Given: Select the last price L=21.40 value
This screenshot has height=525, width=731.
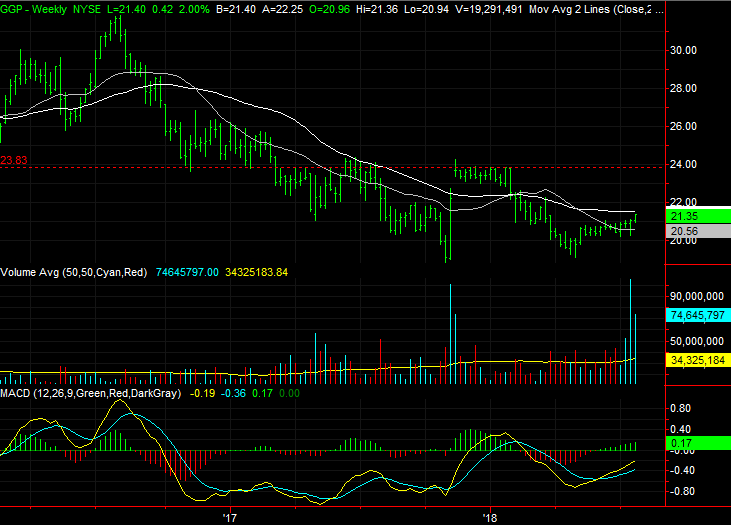Looking at the screenshot, I should tap(126, 9).
